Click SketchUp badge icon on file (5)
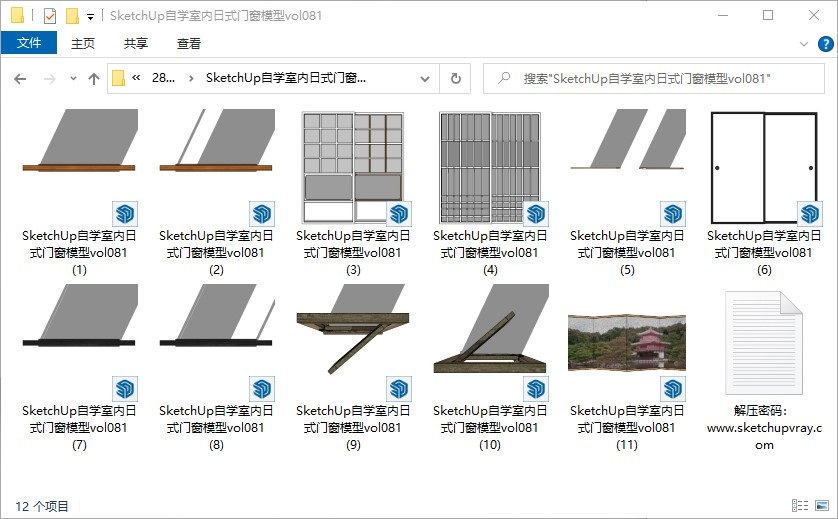Viewport: 838px width, 519px height. [x=673, y=214]
